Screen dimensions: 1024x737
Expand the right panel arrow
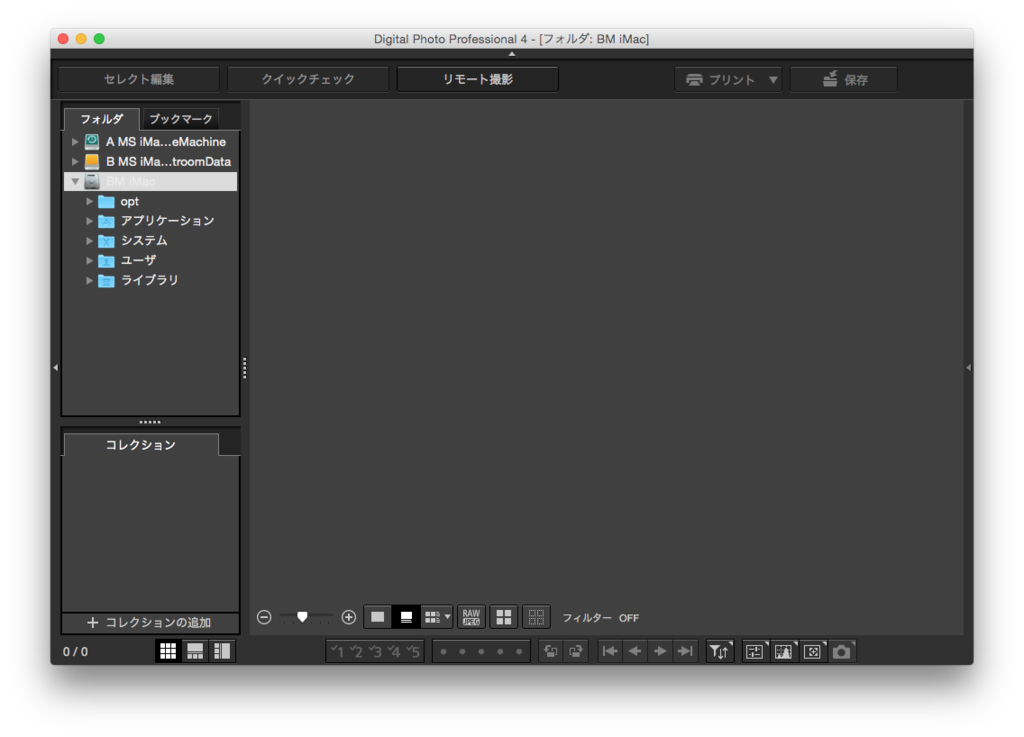pos(968,368)
